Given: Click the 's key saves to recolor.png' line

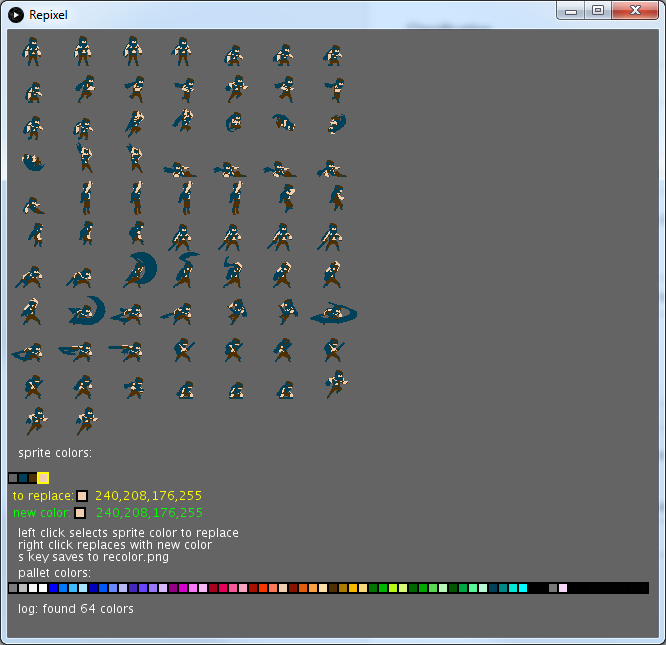Looking at the screenshot, I should pos(93,557).
